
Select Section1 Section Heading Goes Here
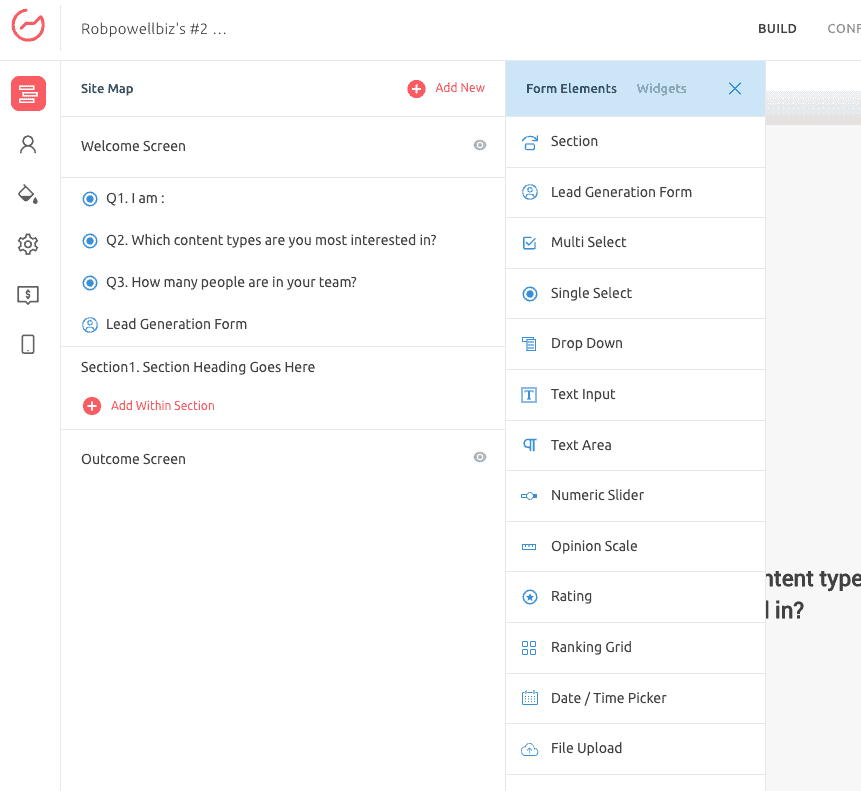(198, 367)
